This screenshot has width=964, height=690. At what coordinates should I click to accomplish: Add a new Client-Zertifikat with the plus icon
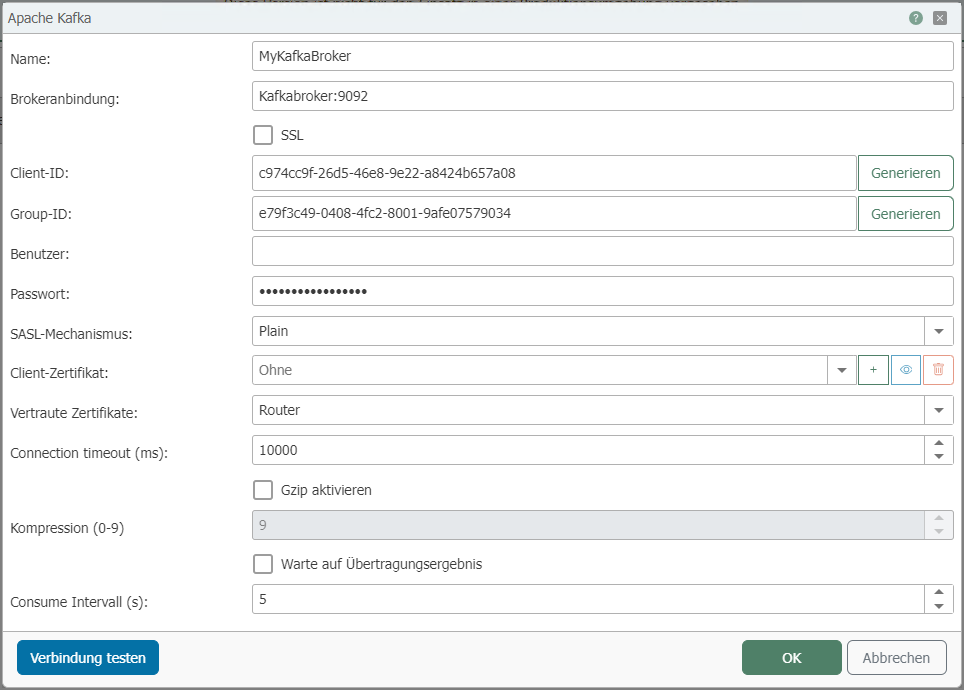(x=873, y=370)
